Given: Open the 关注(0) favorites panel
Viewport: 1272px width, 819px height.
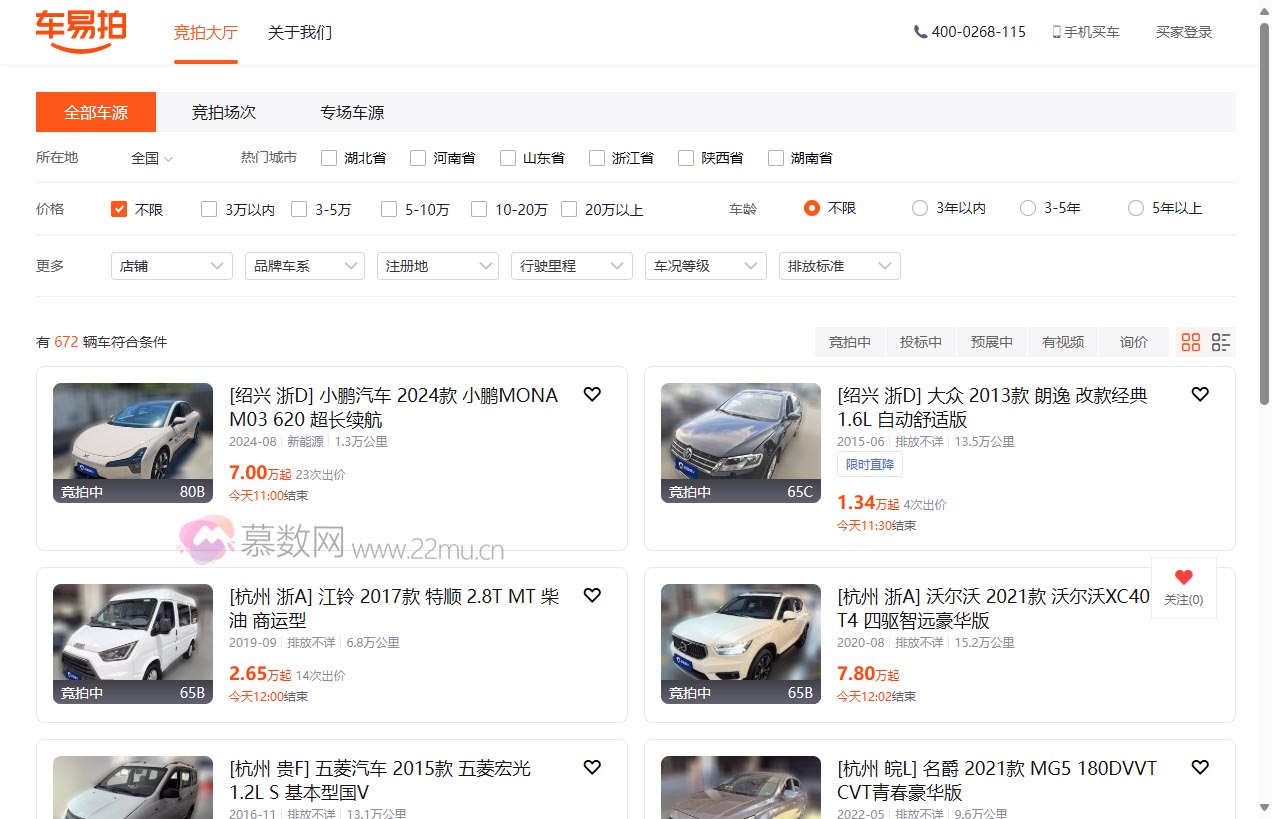Looking at the screenshot, I should tap(1183, 588).
